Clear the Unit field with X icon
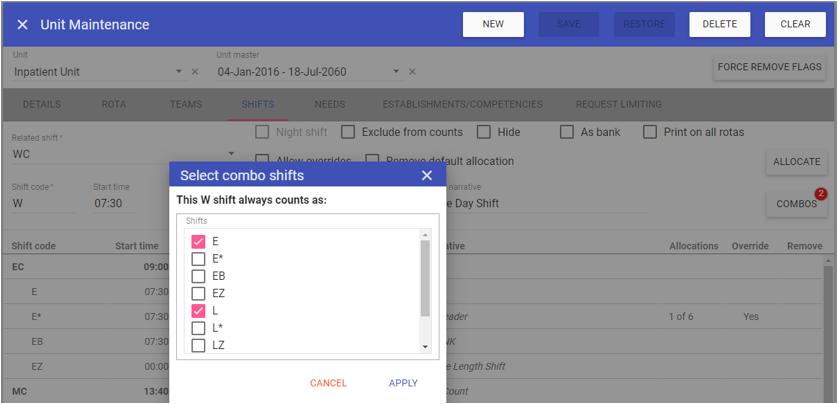The image size is (838, 404). tap(195, 72)
